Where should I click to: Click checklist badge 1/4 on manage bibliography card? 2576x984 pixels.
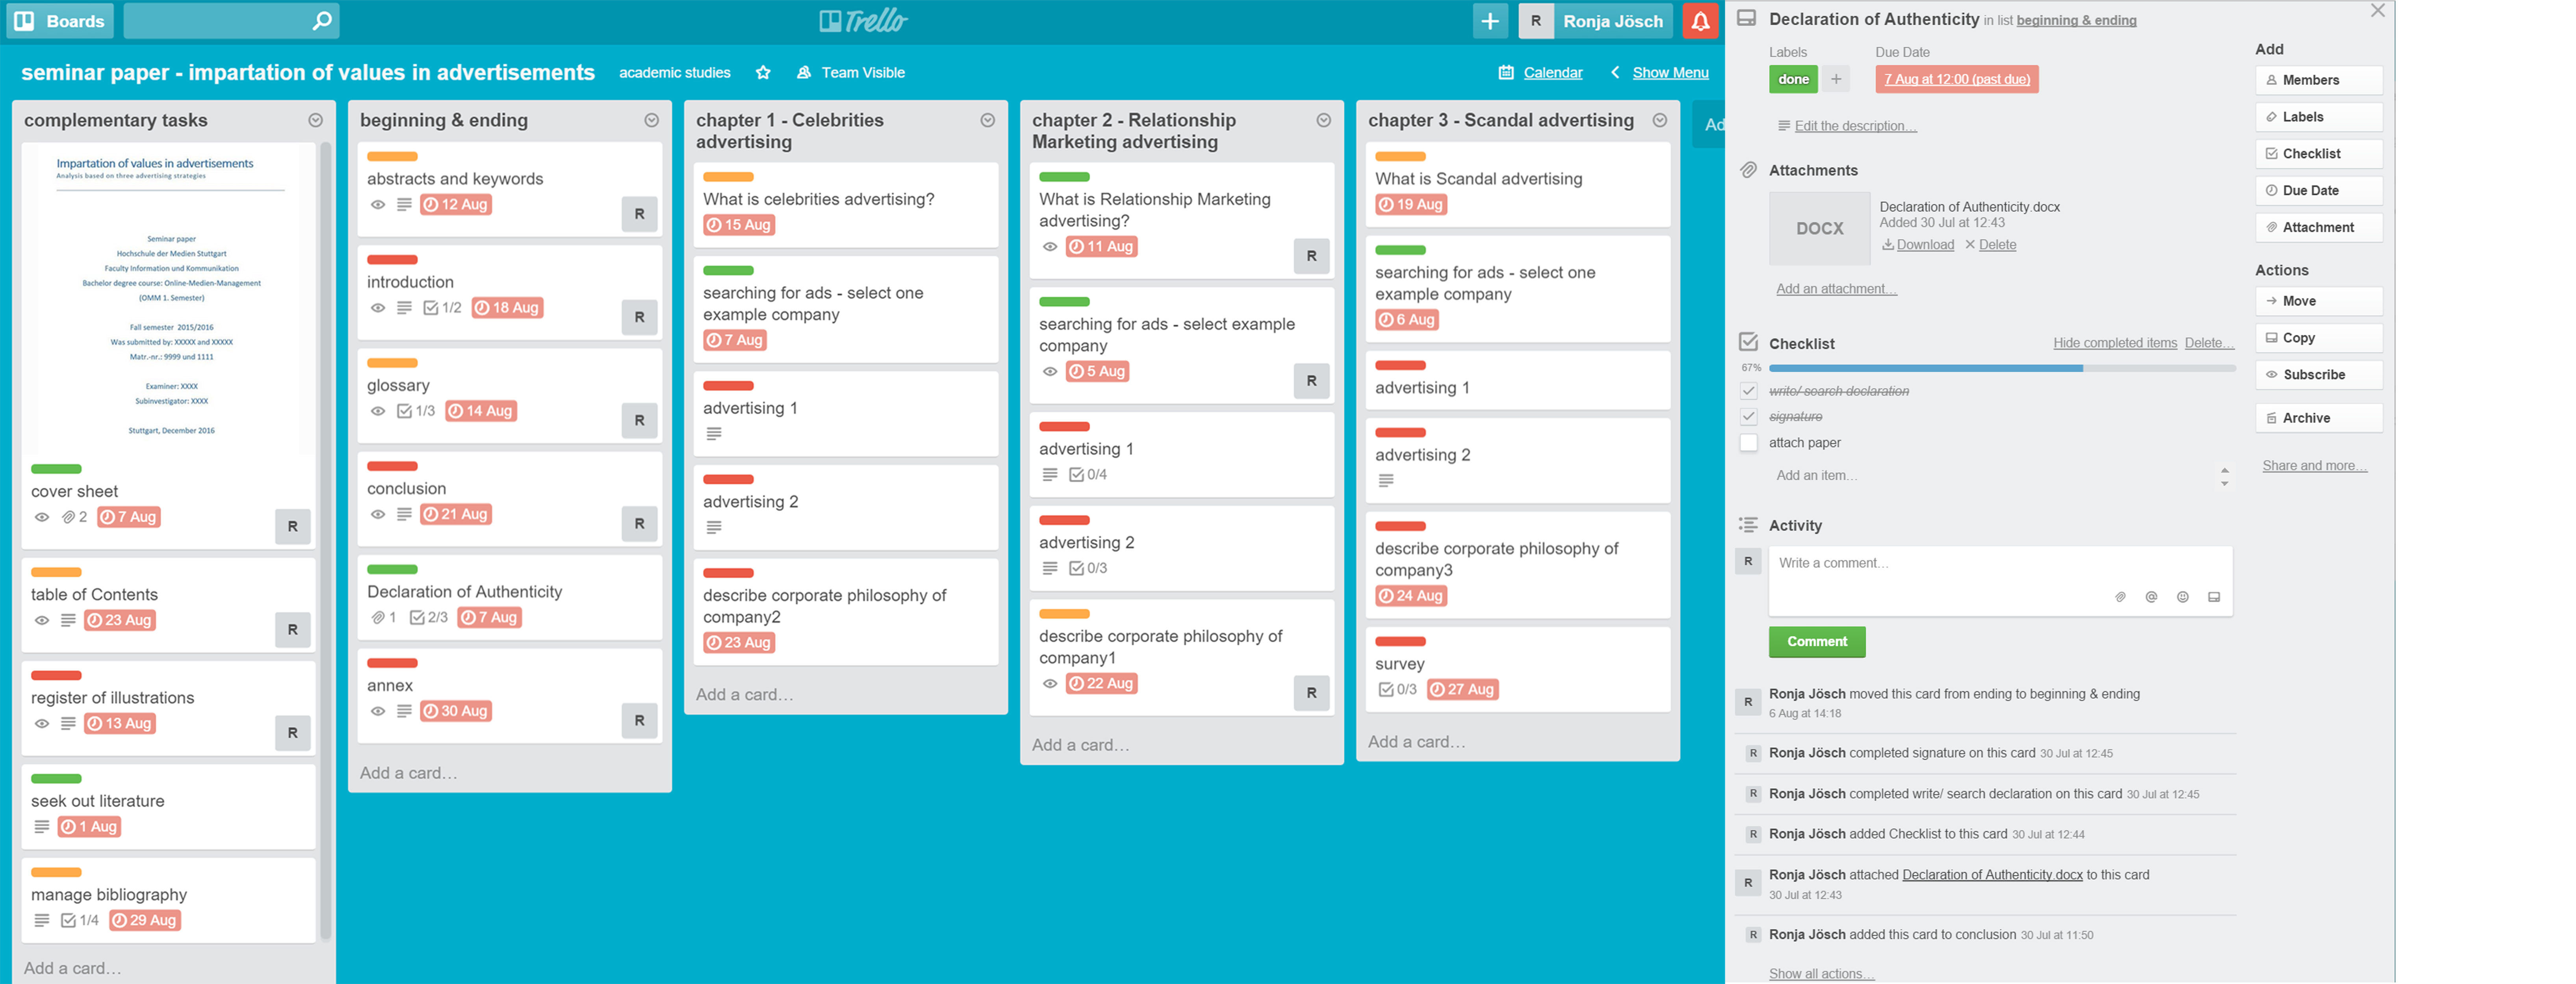pyautogui.click(x=80, y=921)
